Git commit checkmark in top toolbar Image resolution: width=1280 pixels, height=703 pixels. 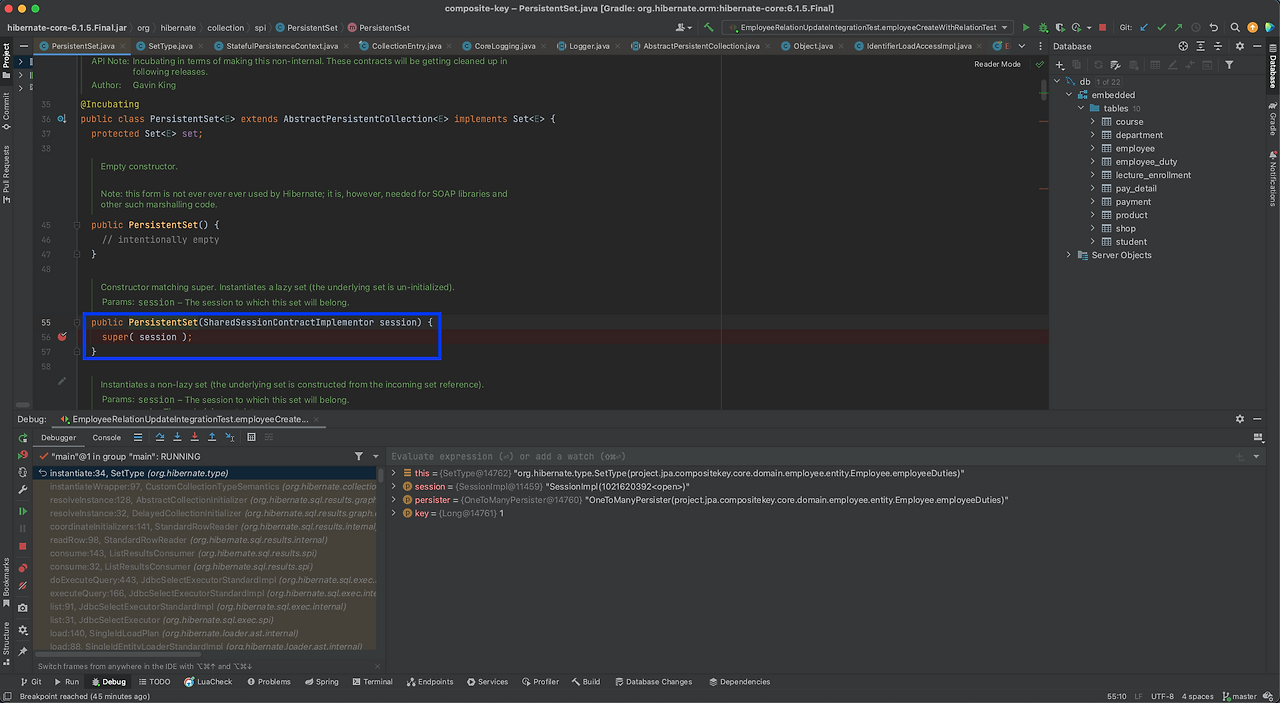pyautogui.click(x=1162, y=28)
